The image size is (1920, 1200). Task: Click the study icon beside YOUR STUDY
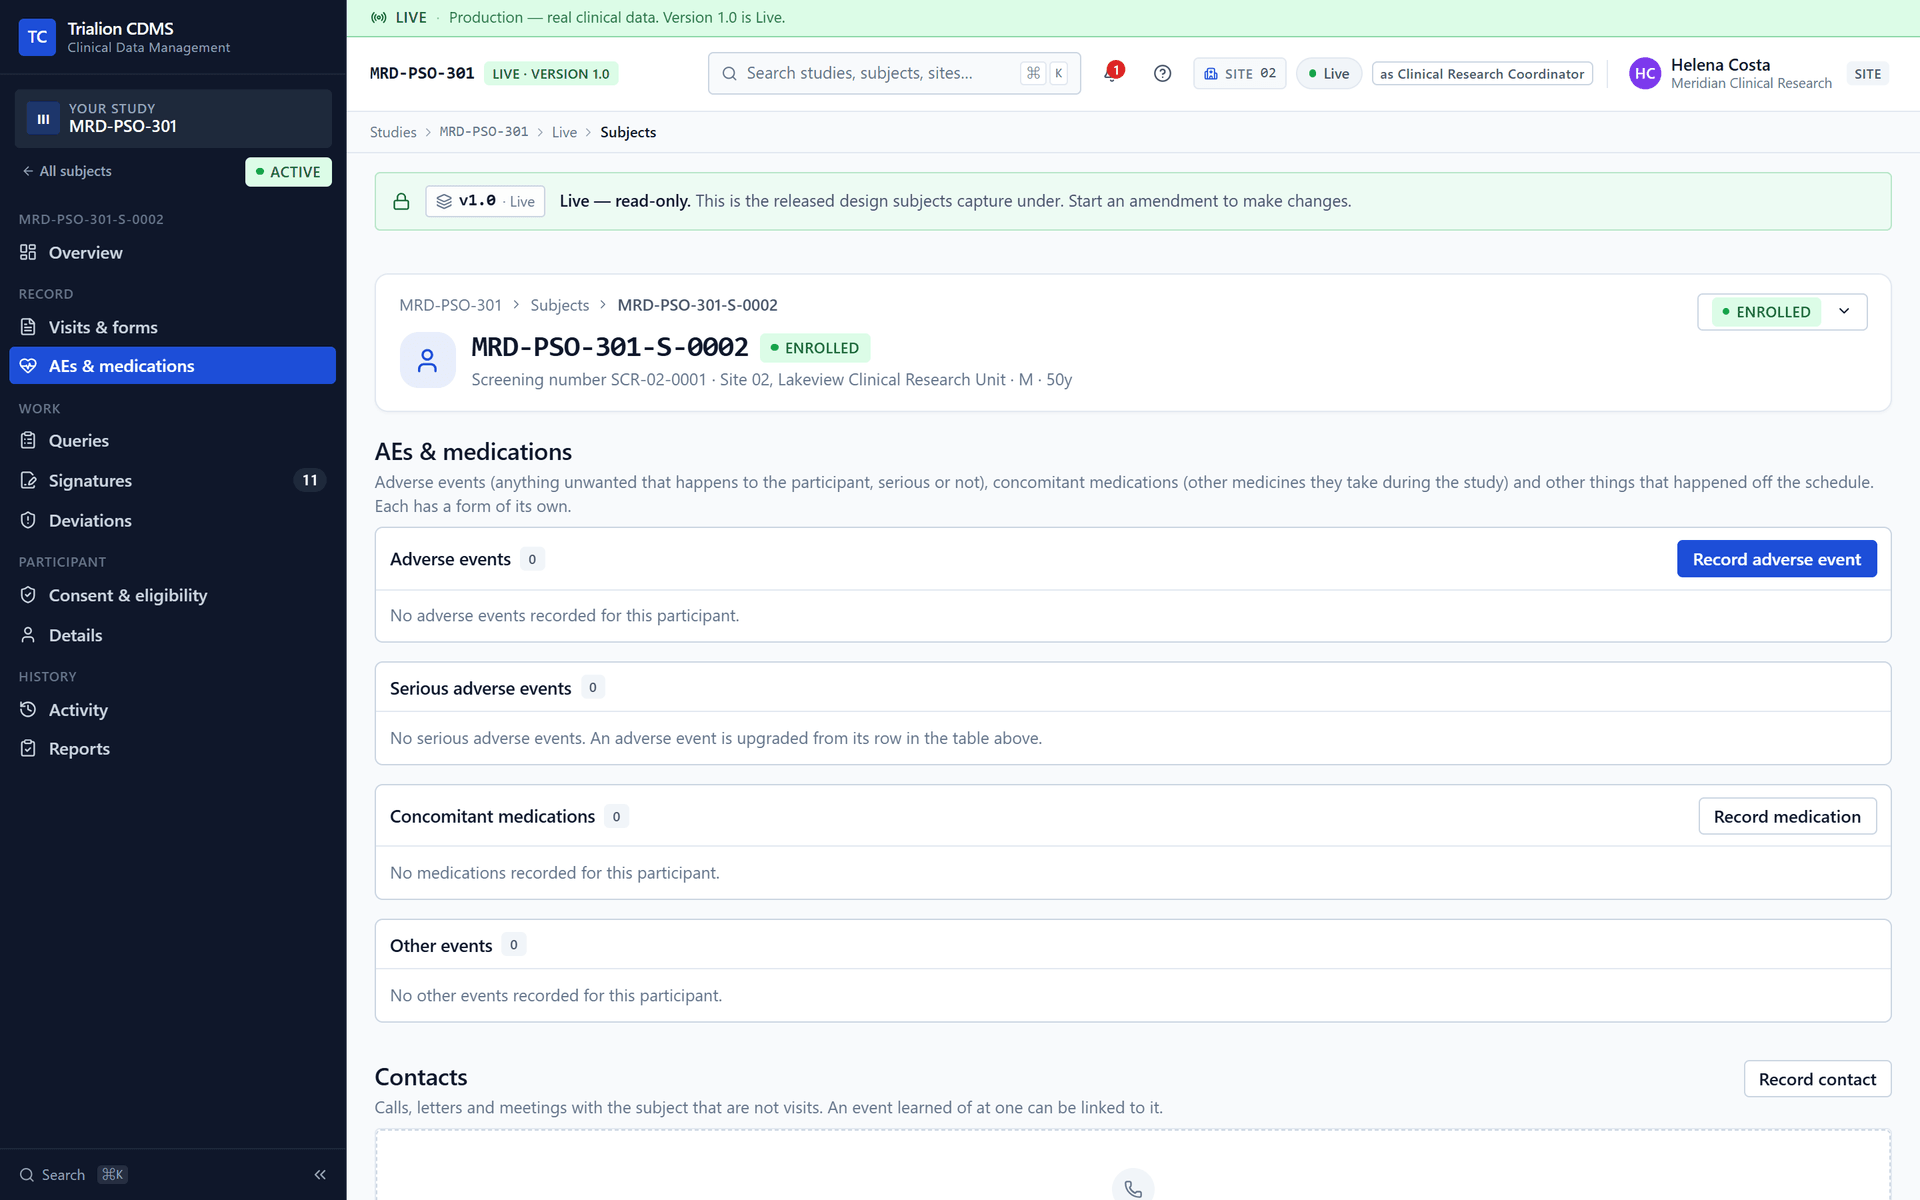[x=43, y=119]
